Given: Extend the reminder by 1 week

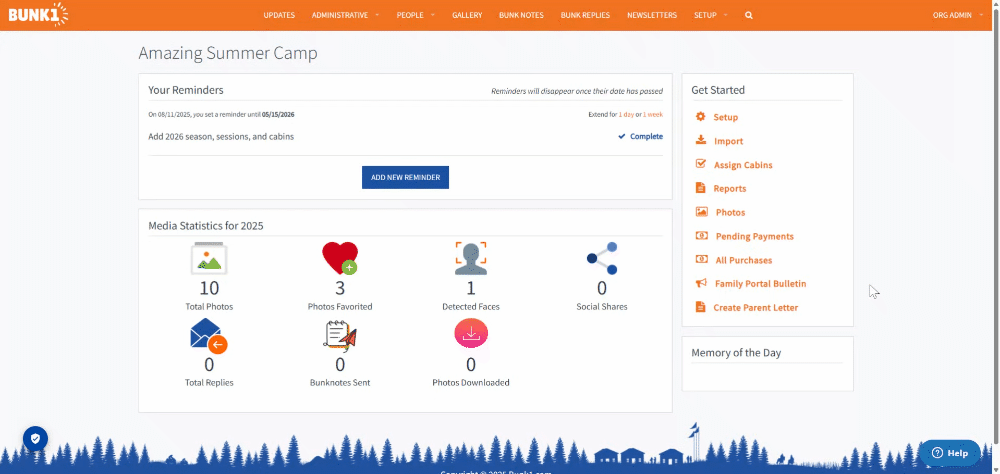Looking at the screenshot, I should tap(652, 115).
